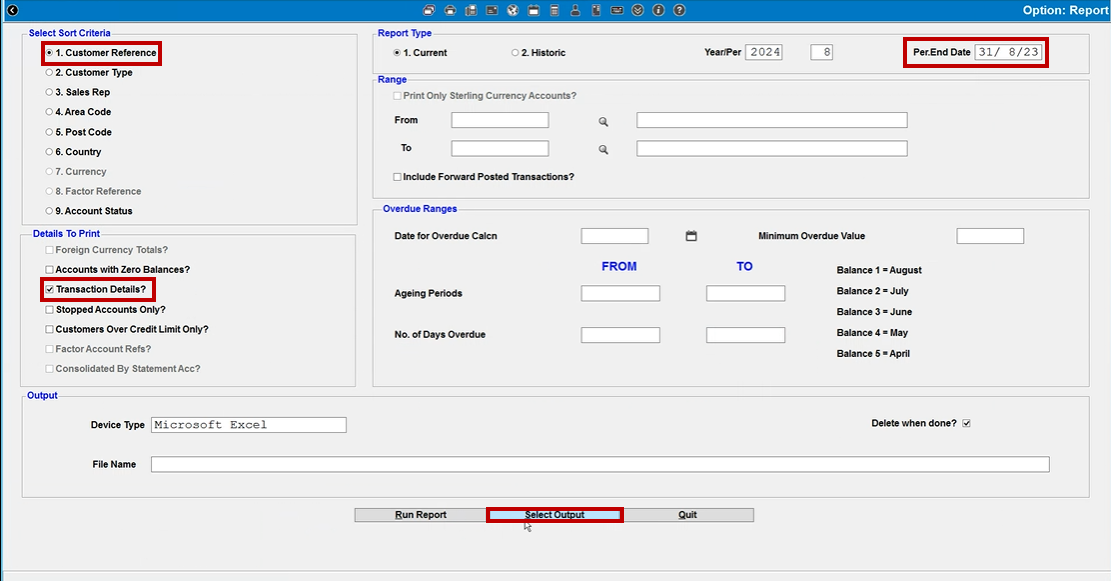1111x581 pixels.
Task: Open the toolbar calendar icon
Action: (534, 10)
